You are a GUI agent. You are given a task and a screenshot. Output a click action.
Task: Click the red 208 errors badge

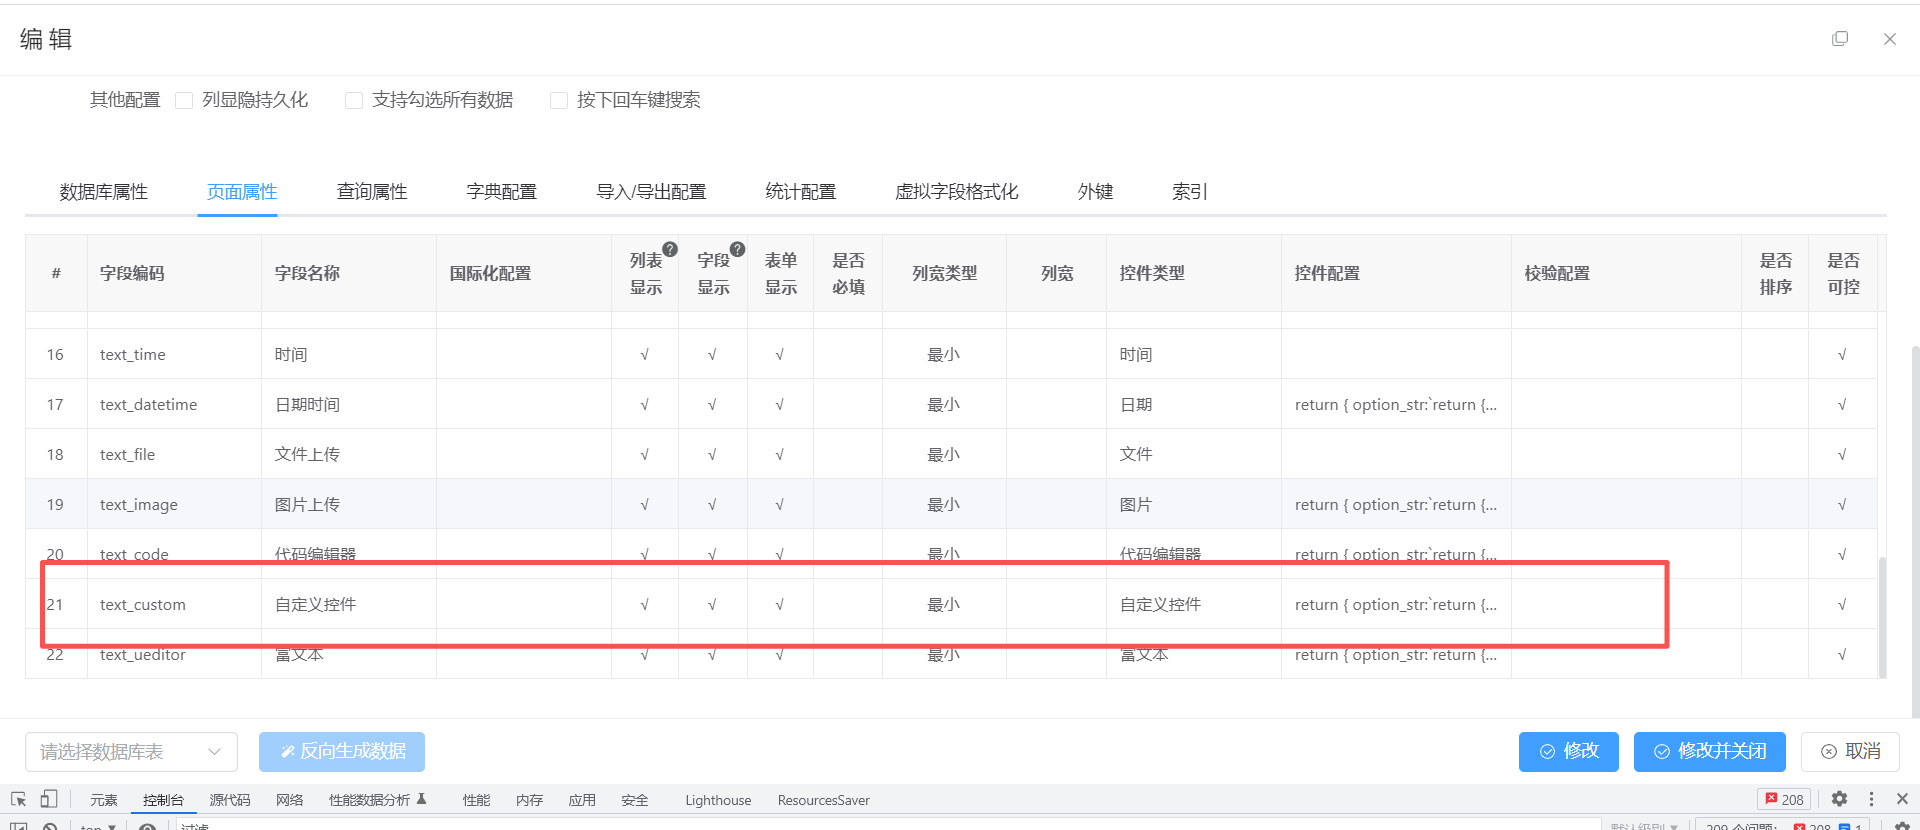[1784, 799]
